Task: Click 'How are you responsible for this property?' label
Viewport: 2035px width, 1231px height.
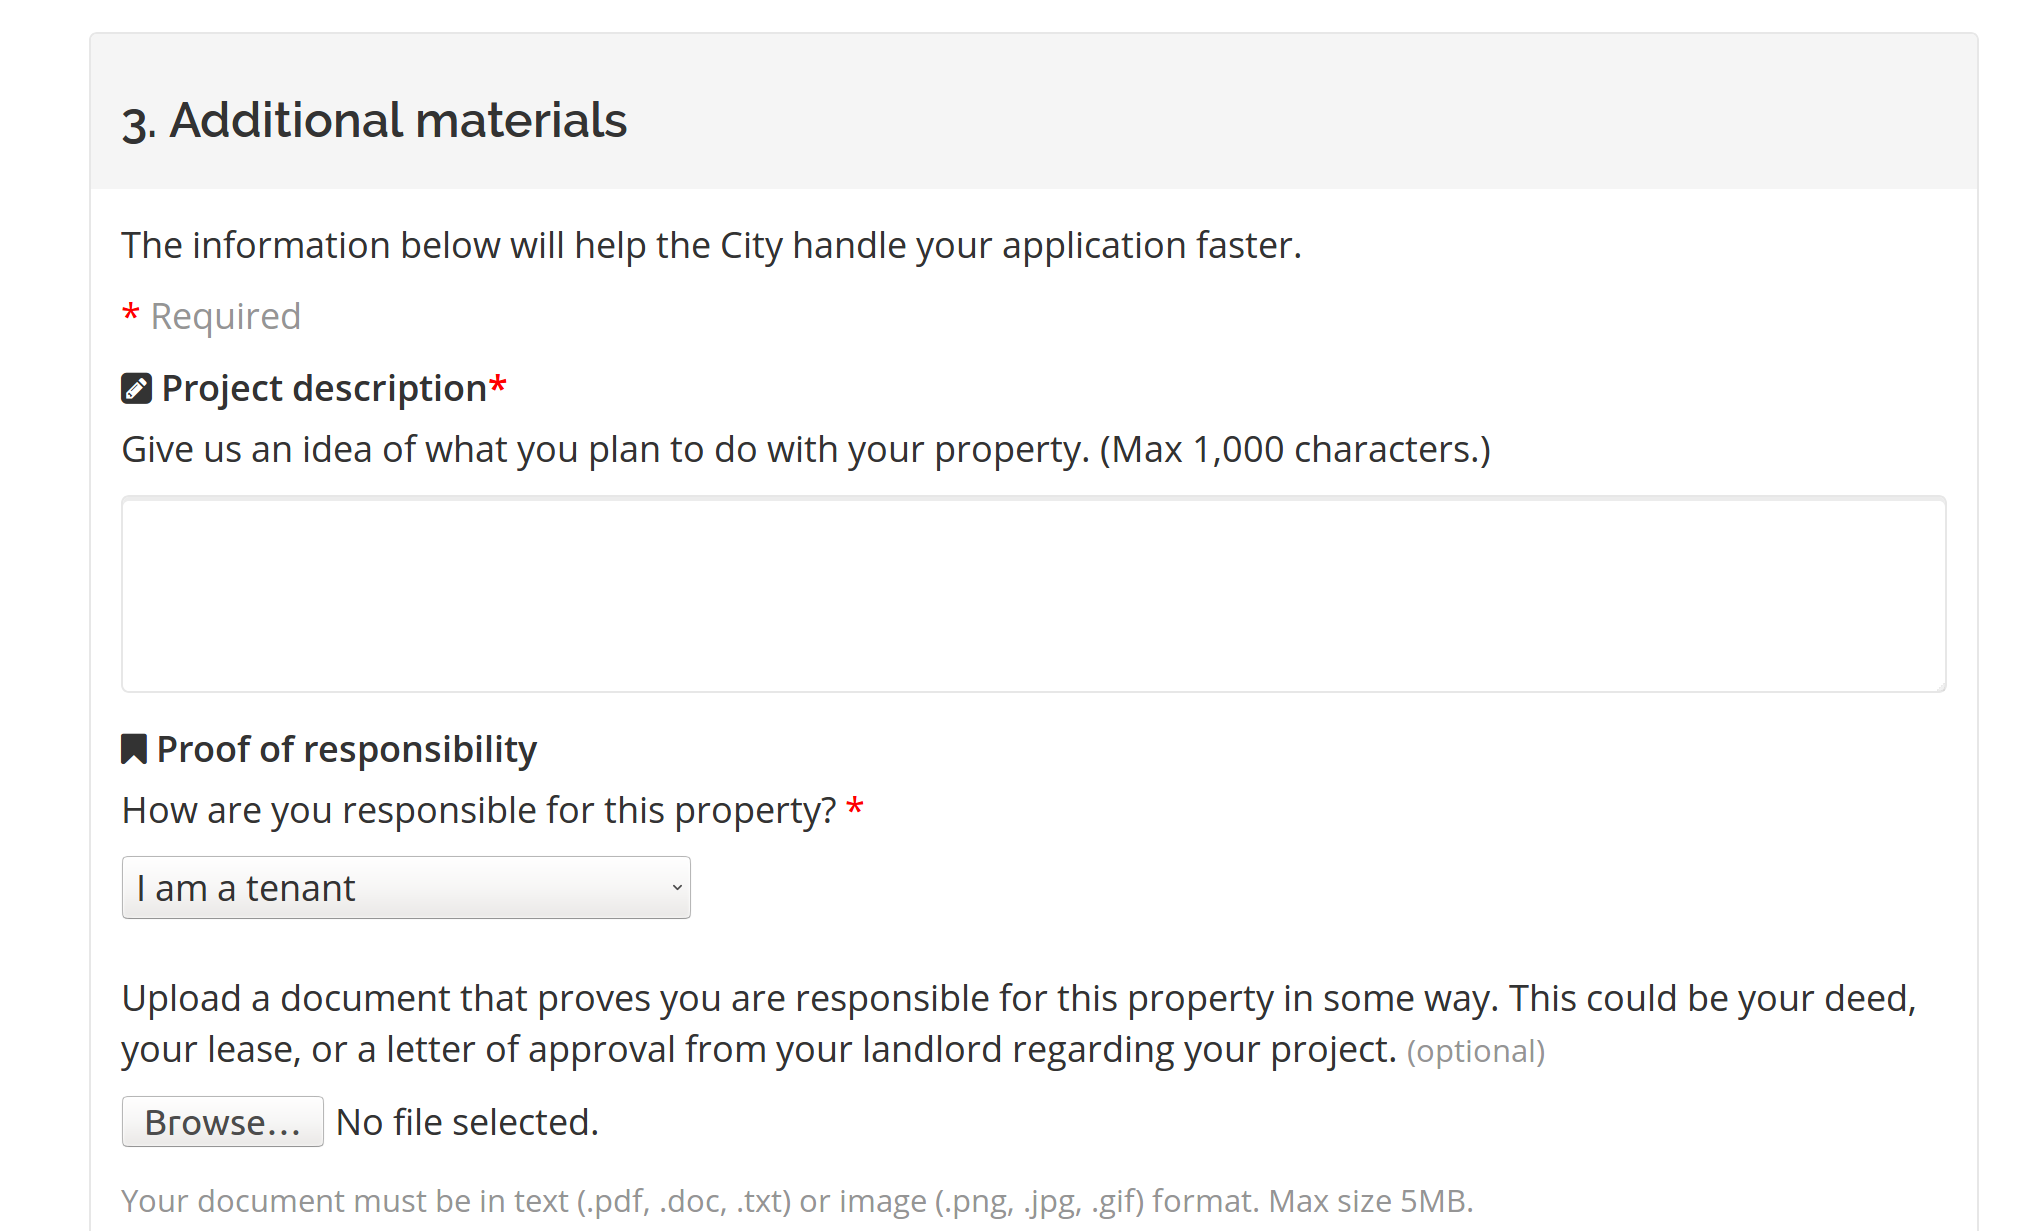Action: point(479,810)
